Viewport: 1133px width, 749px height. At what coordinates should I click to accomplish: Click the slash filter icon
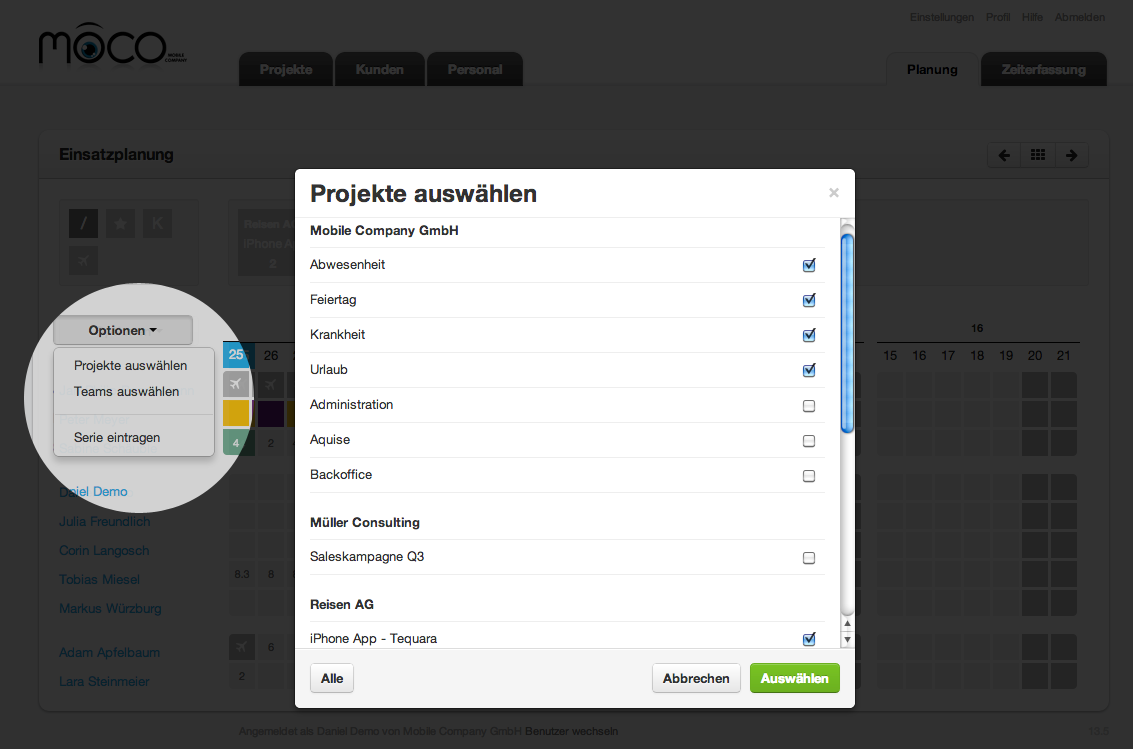point(84,224)
